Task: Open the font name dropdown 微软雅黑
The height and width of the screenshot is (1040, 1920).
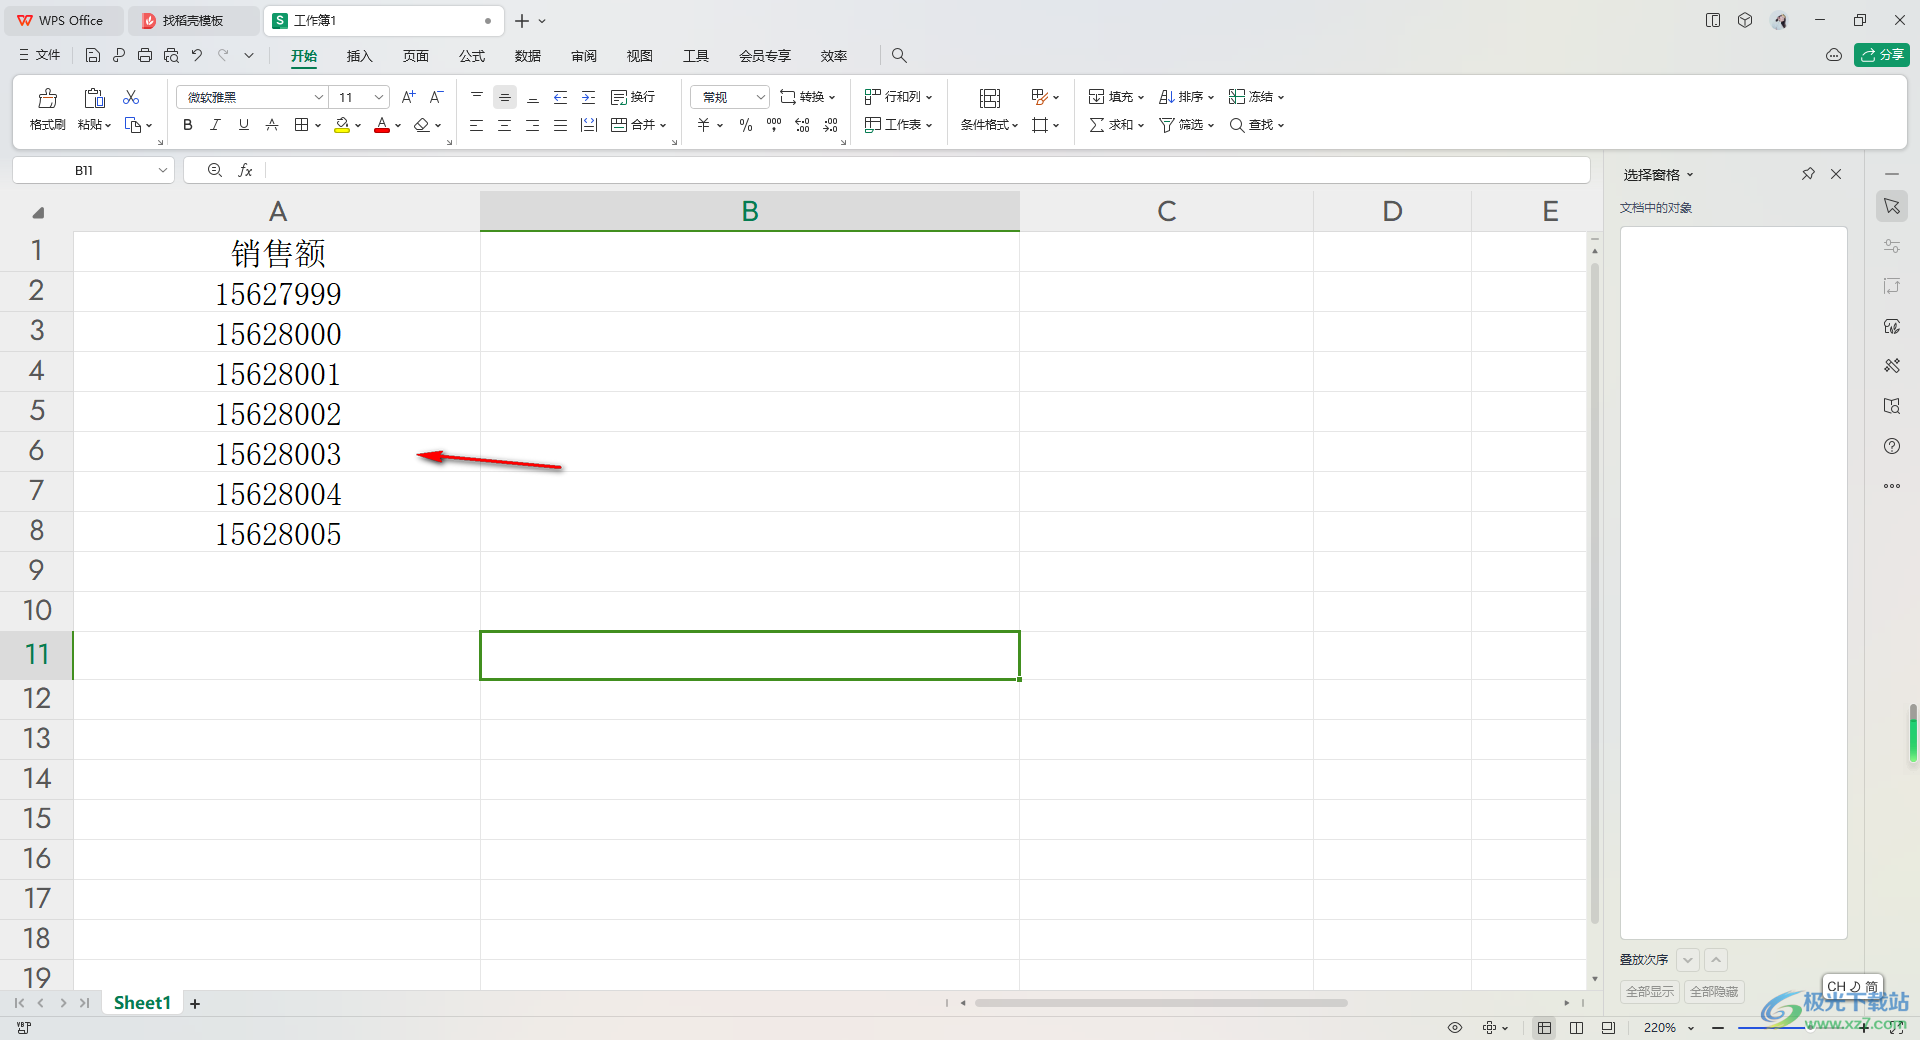Action: pyautogui.click(x=319, y=97)
